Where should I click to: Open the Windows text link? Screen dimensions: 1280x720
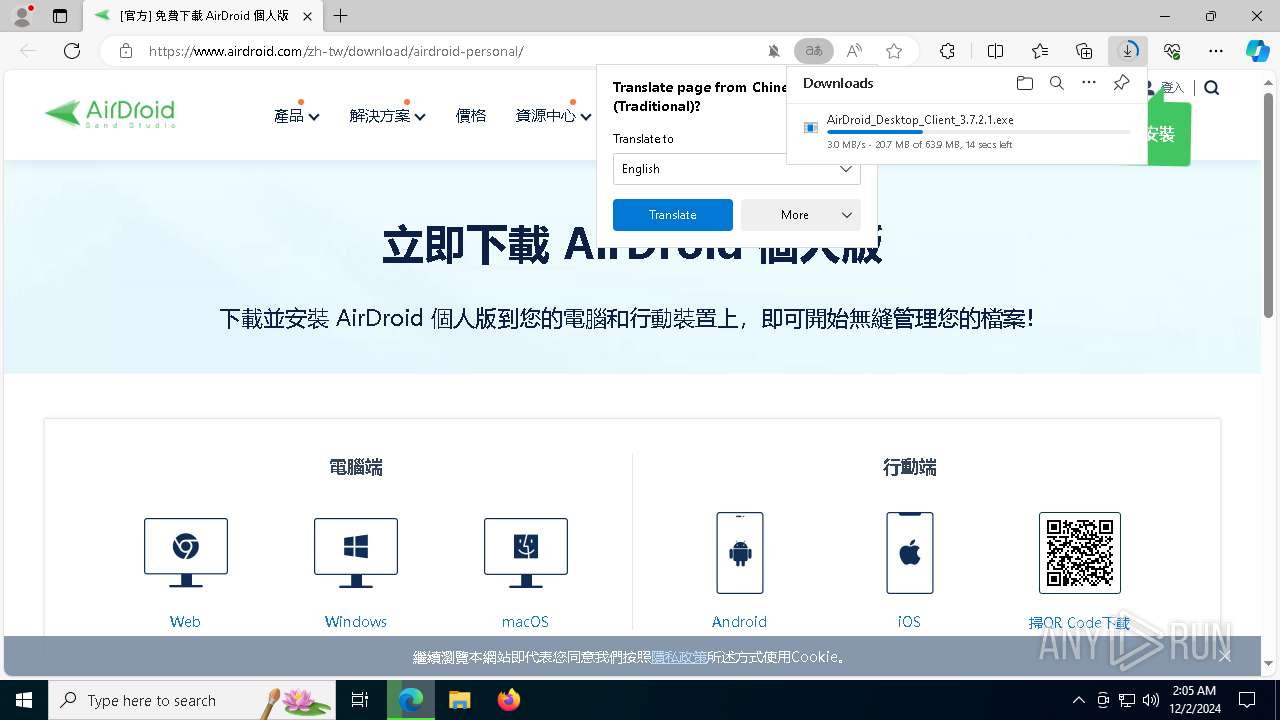click(356, 622)
